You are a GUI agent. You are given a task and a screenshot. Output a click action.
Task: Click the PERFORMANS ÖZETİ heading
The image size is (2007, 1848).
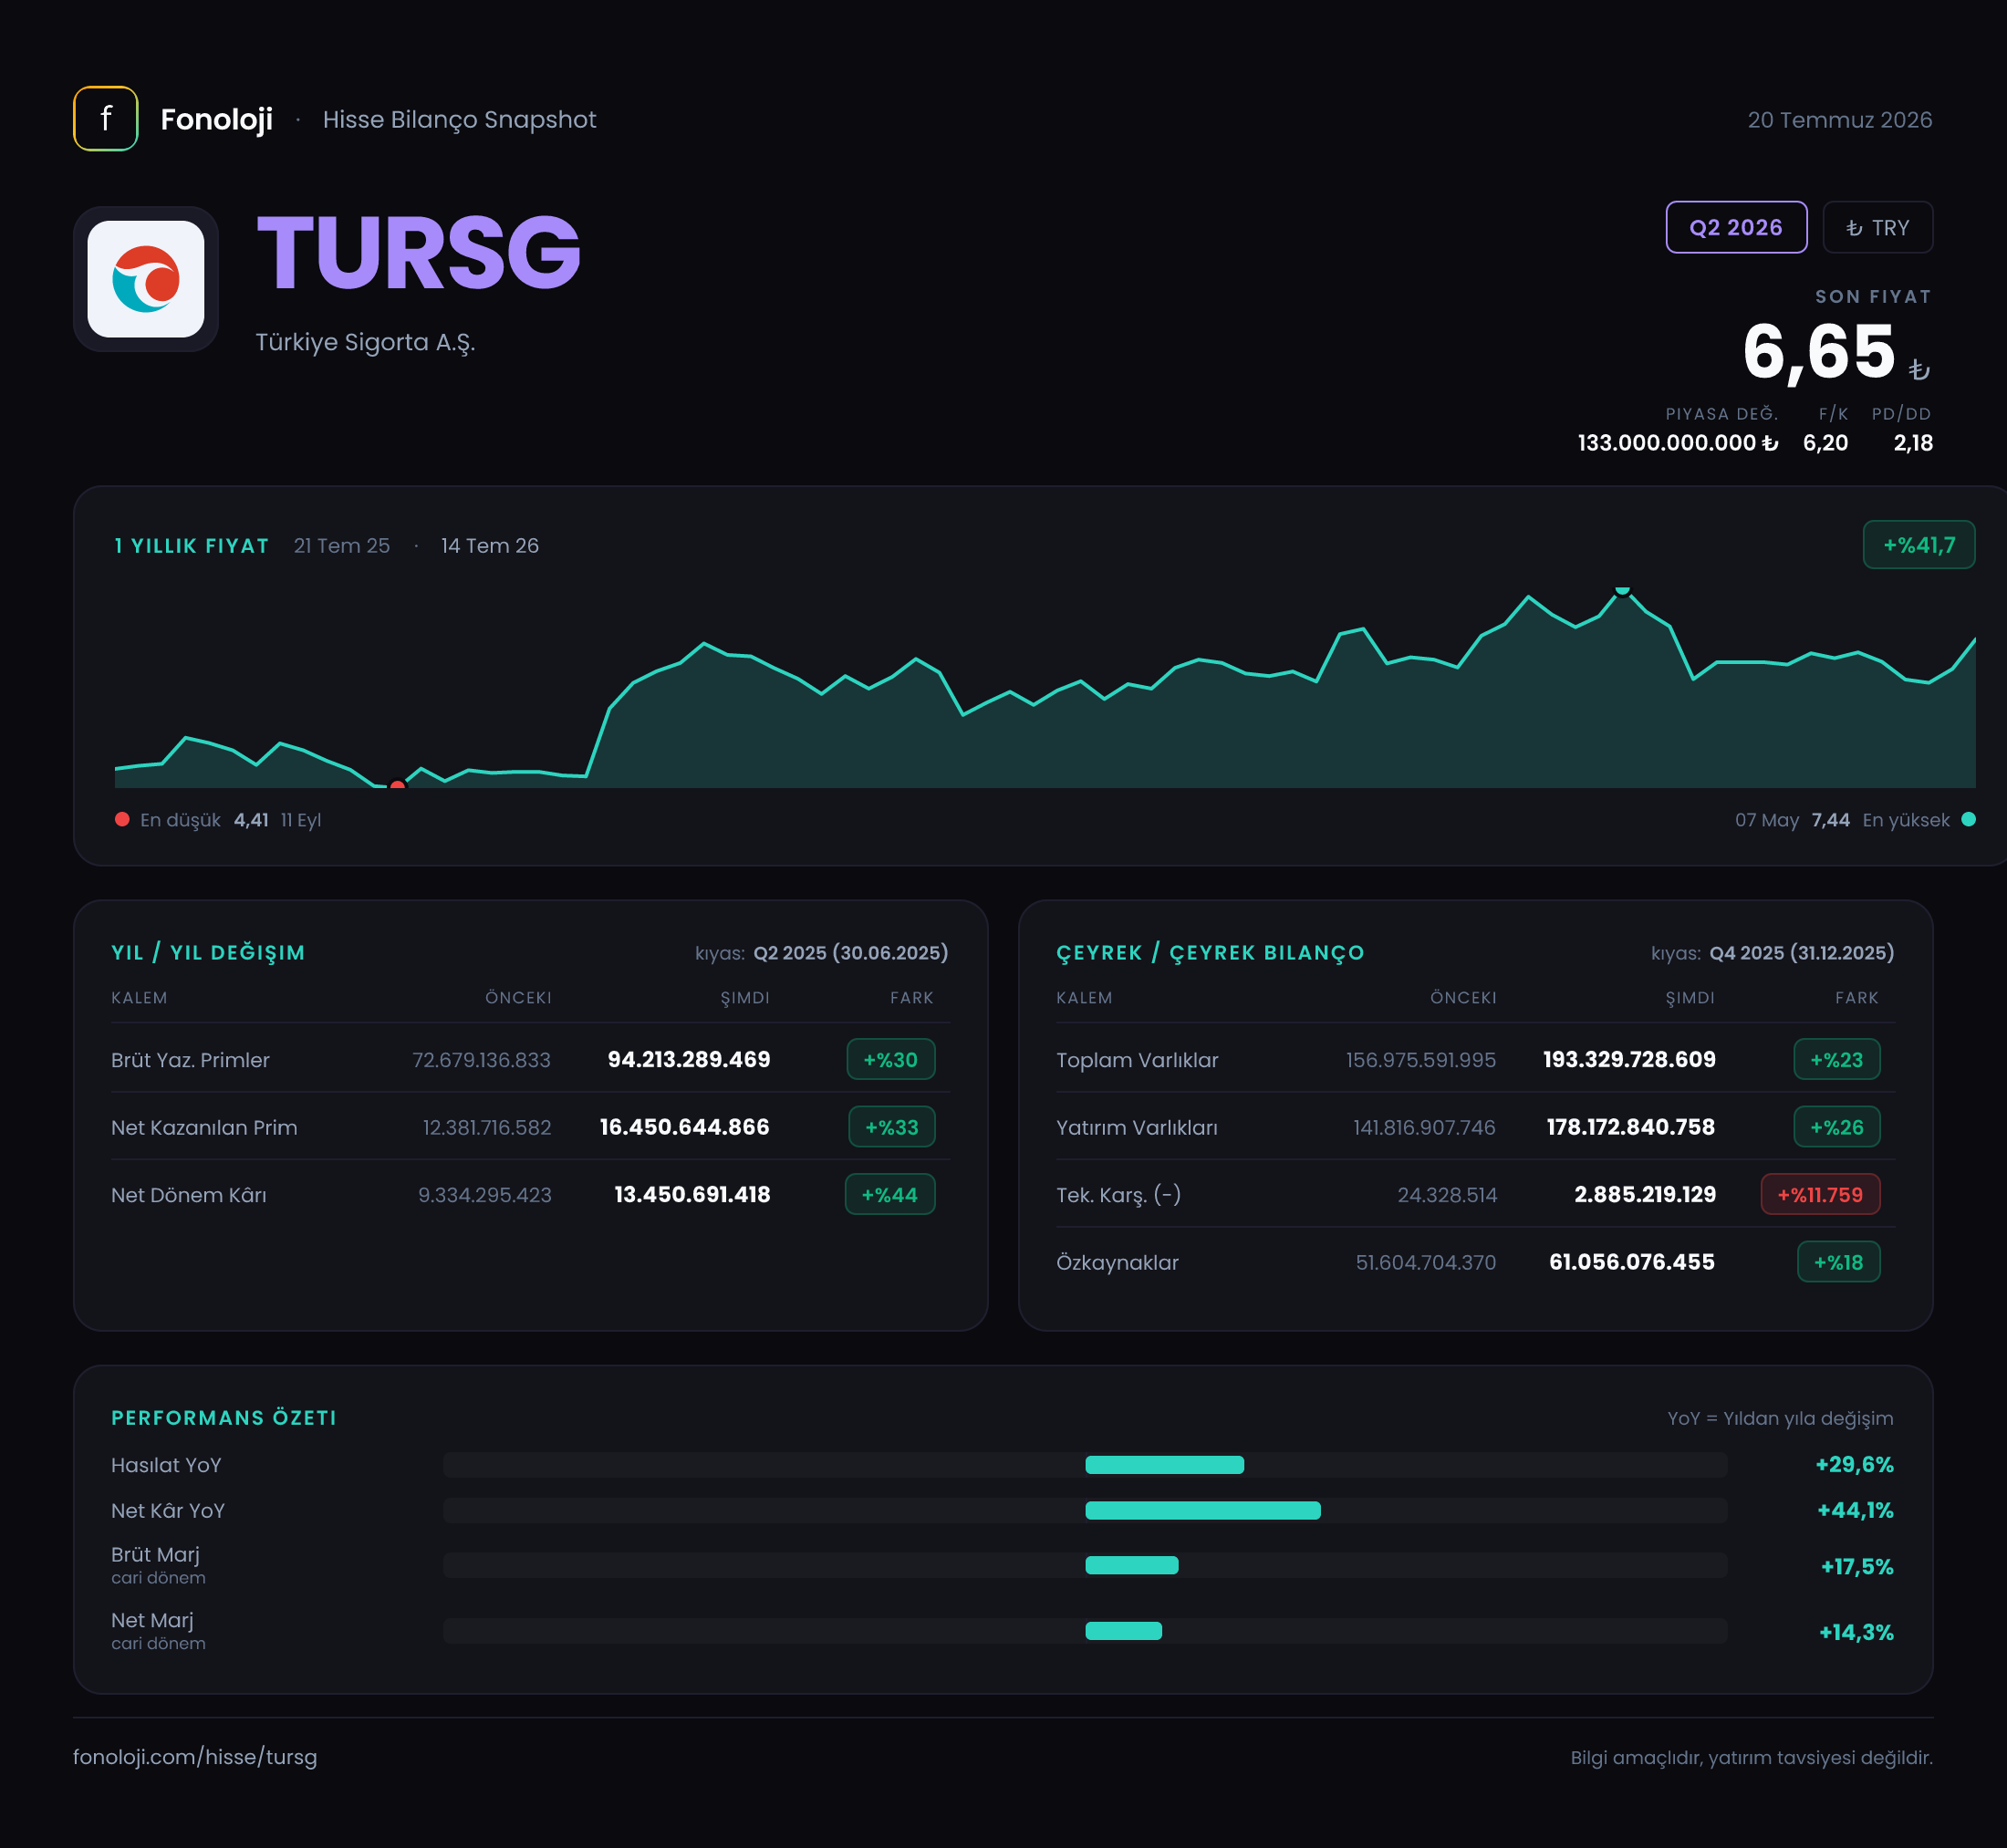[224, 1418]
